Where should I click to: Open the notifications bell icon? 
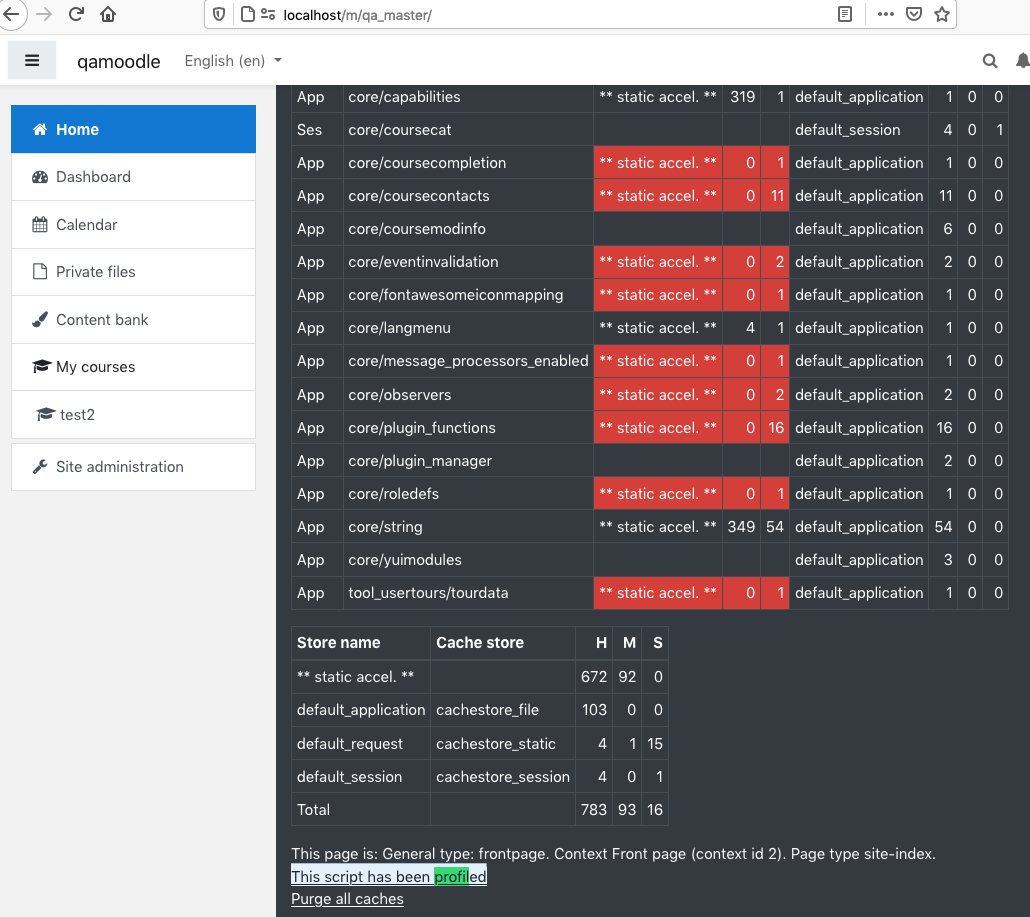click(1022, 61)
